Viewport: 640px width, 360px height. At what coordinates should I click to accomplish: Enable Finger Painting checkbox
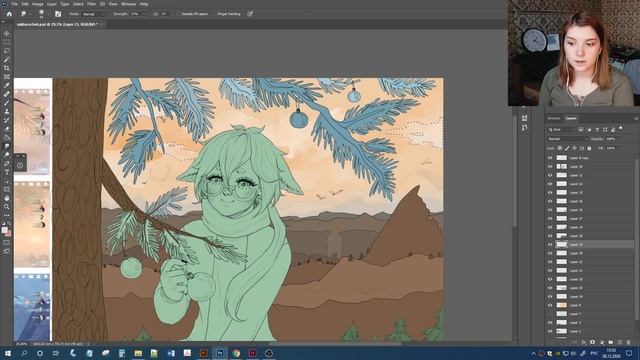pyautogui.click(x=215, y=14)
